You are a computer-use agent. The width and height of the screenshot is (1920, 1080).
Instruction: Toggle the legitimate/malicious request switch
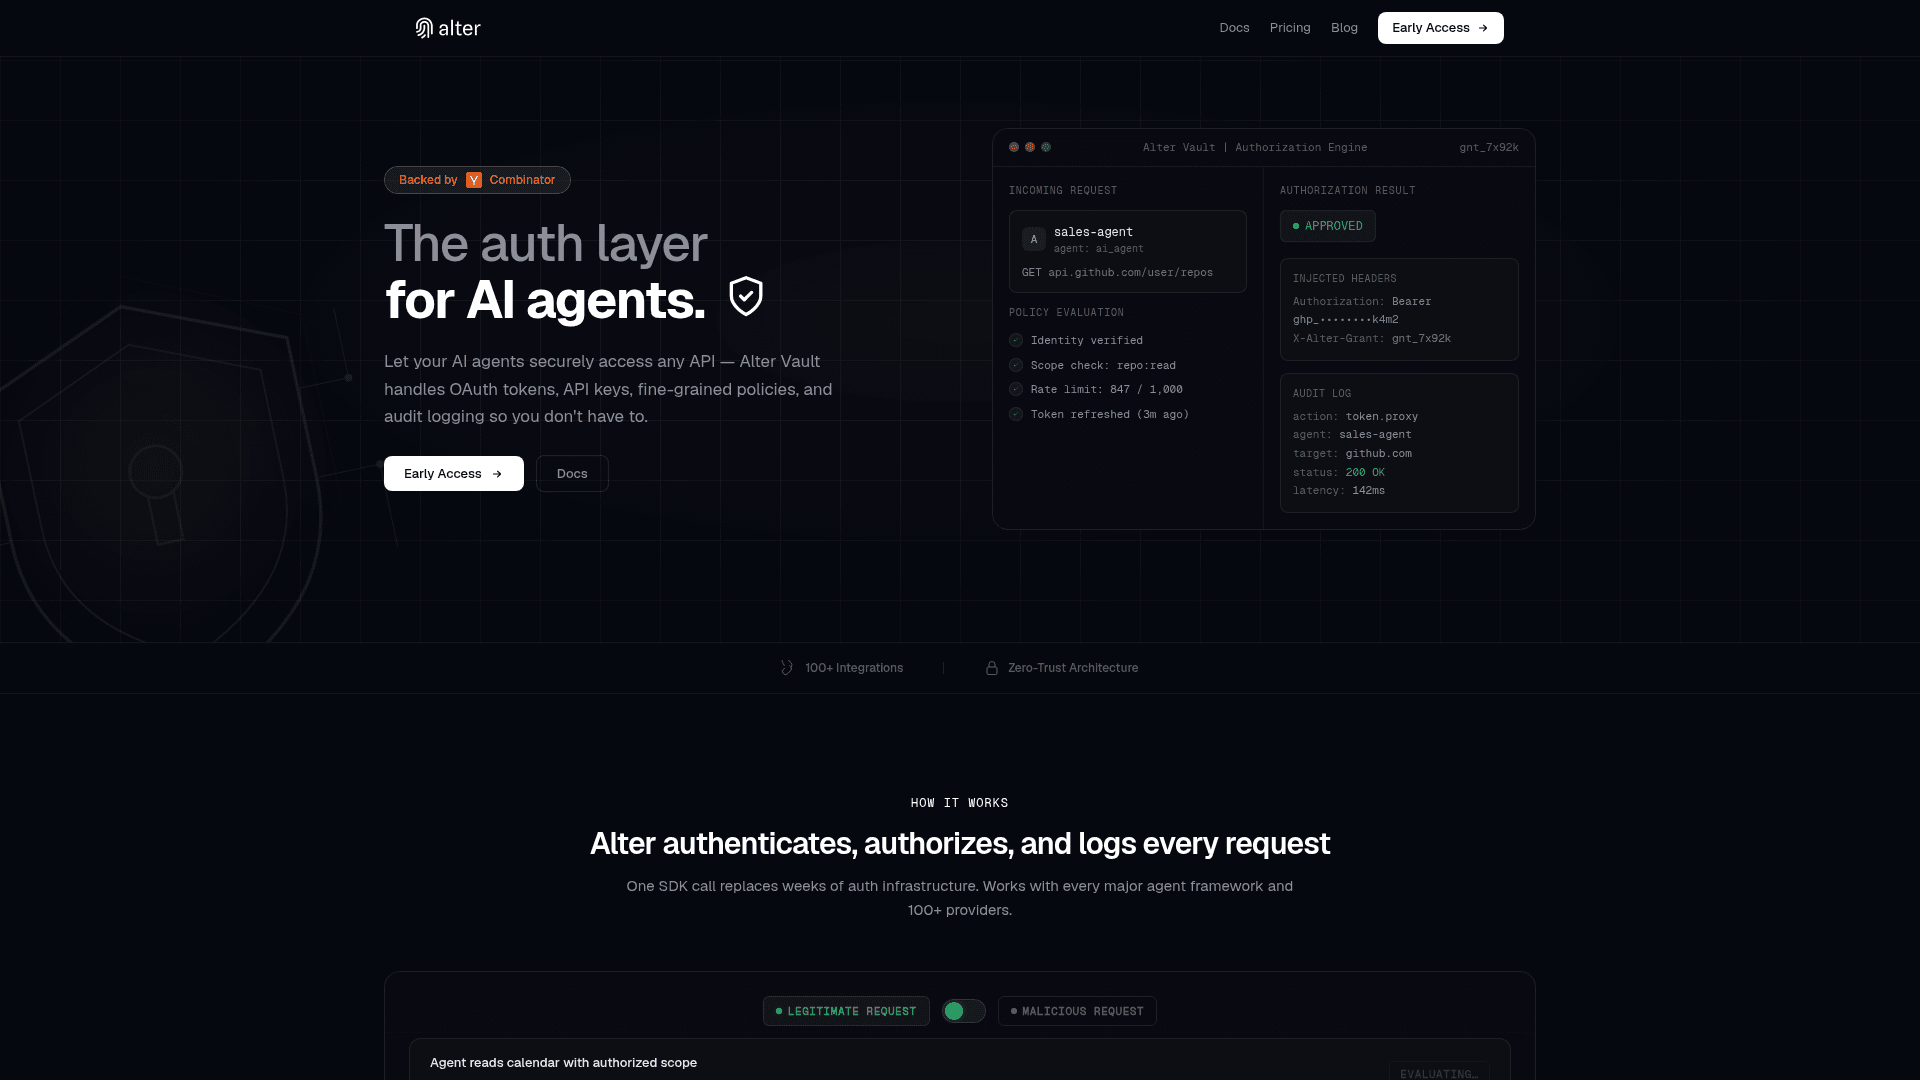click(964, 1011)
